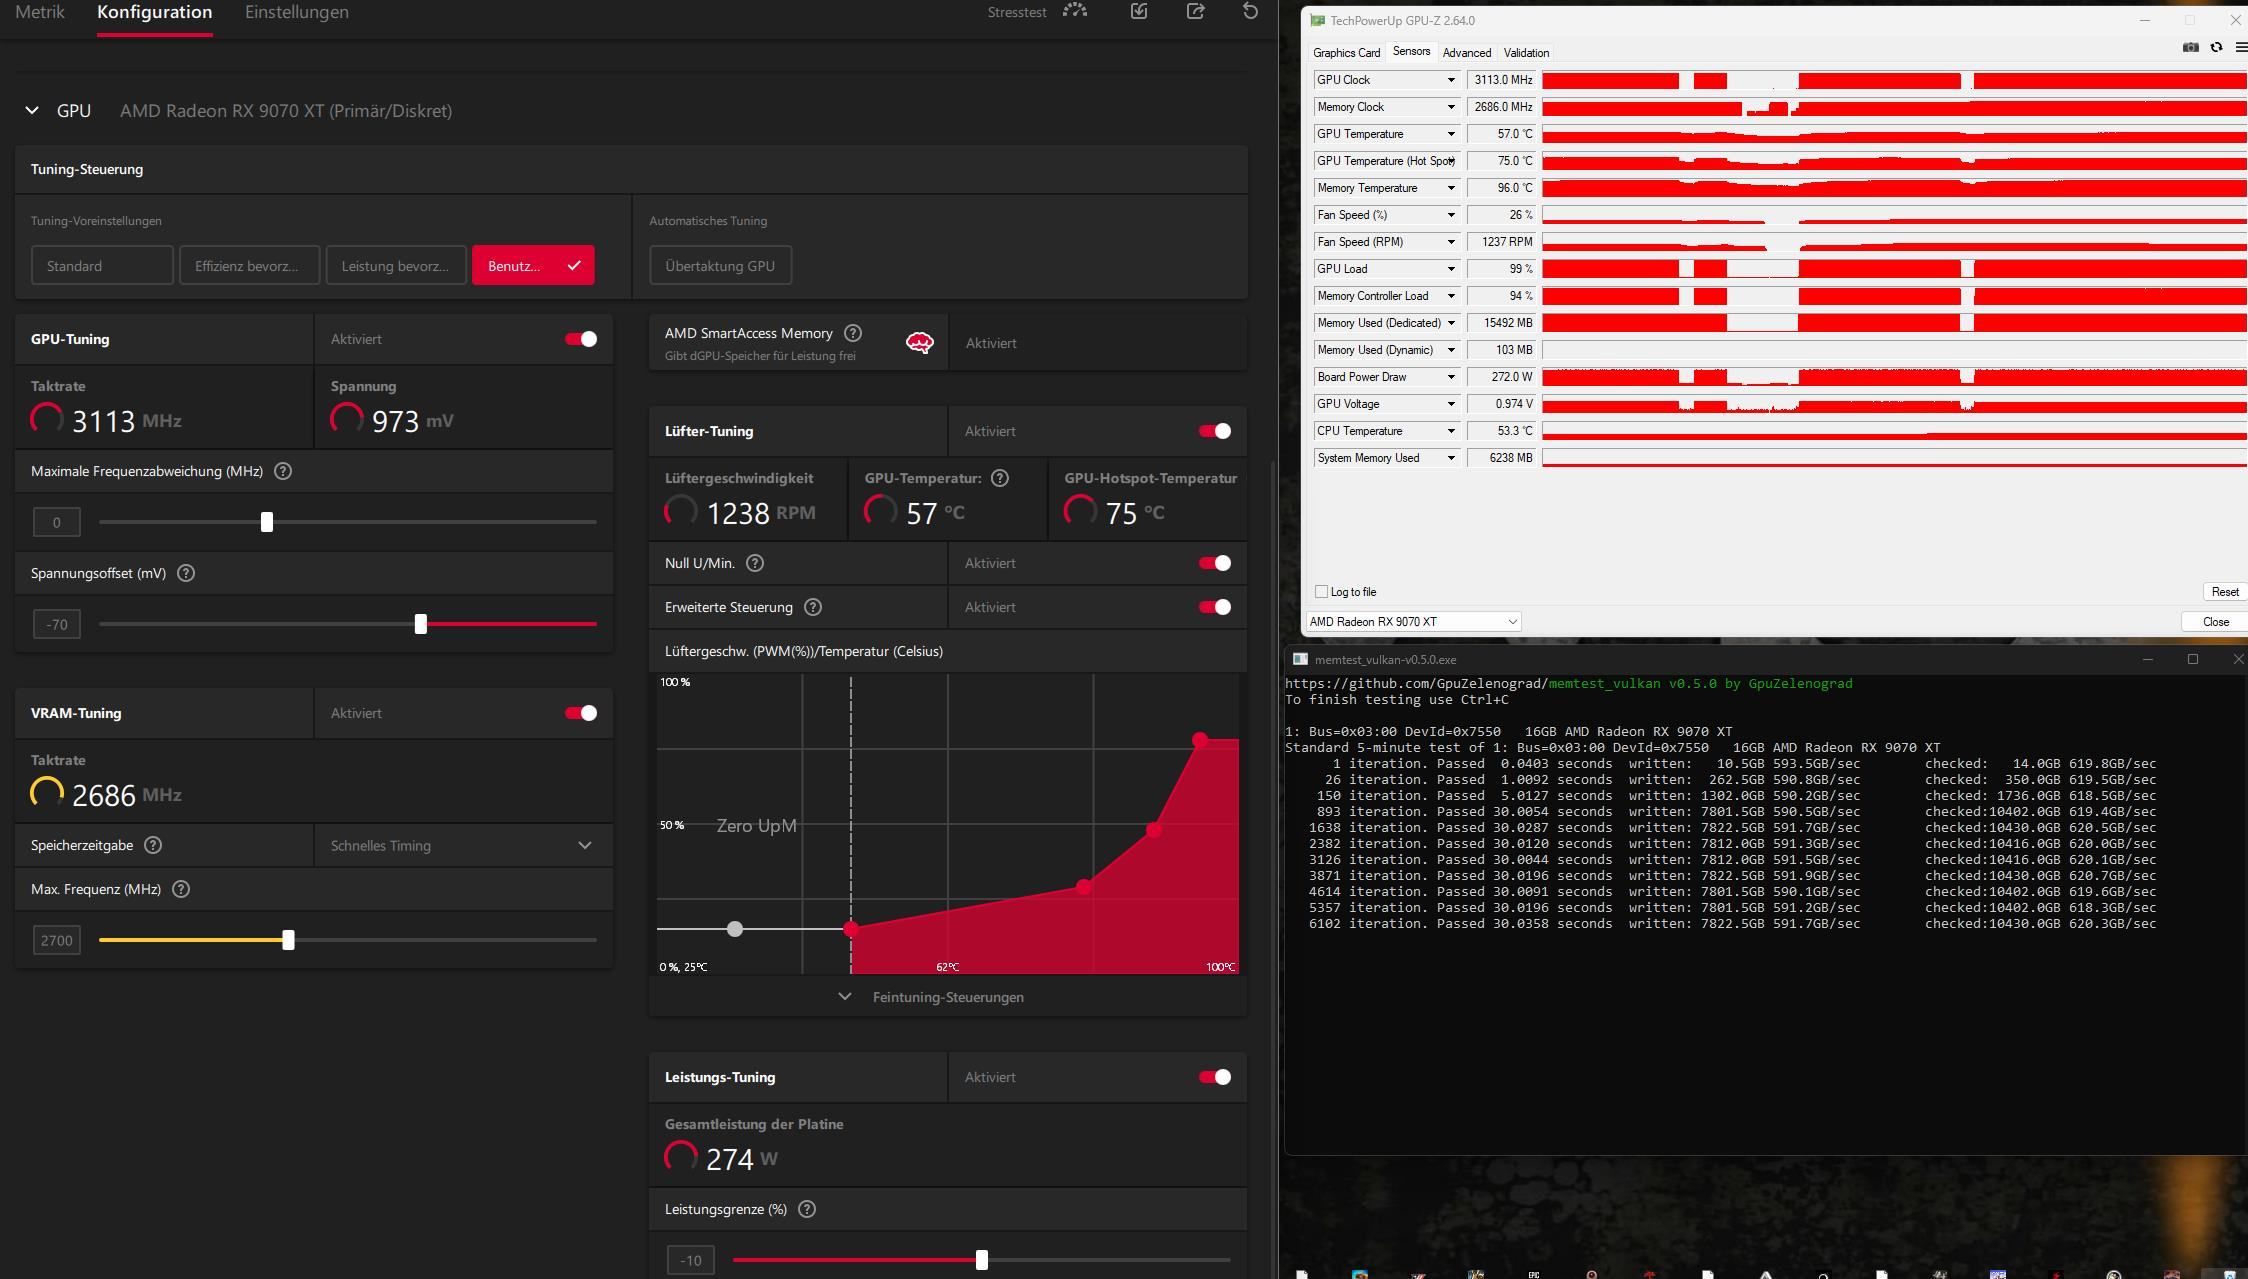Collapse the GPU section chevron
The width and height of the screenshot is (2248, 1279).
tap(32, 111)
